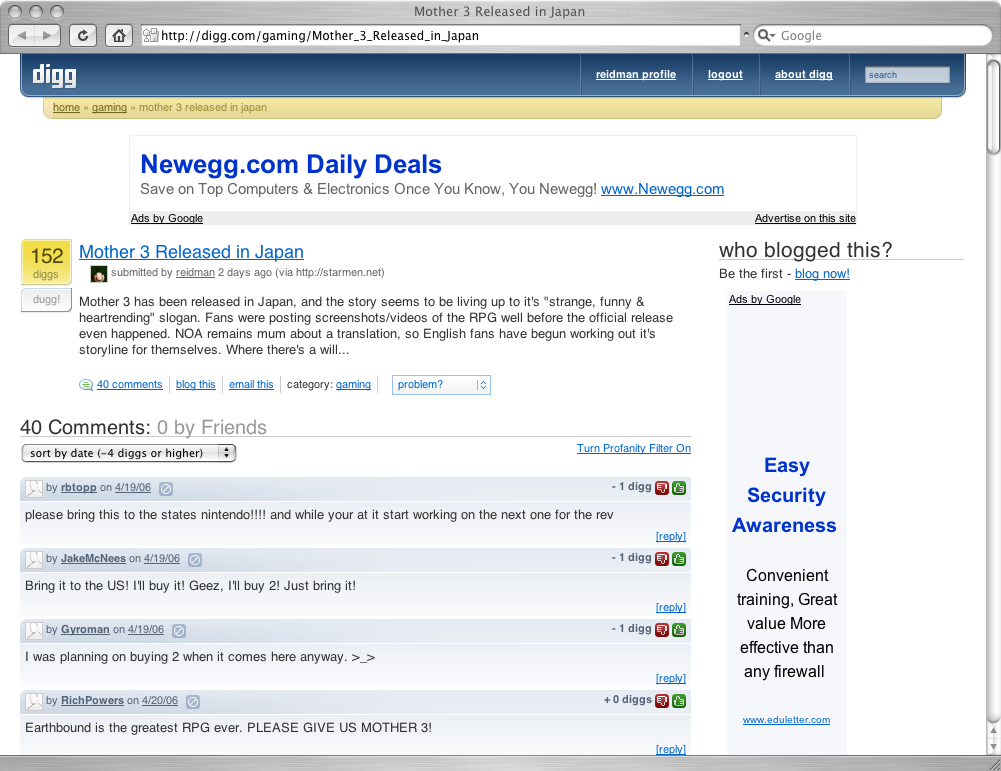Click block-user circle icon next to JakeMcNees

195,560
